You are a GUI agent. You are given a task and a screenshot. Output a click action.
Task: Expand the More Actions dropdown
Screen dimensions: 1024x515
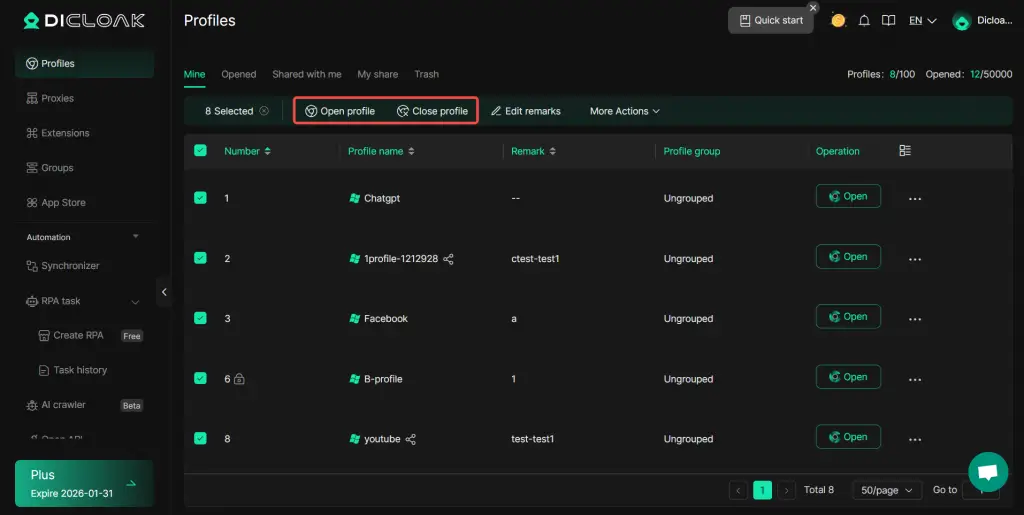624,111
